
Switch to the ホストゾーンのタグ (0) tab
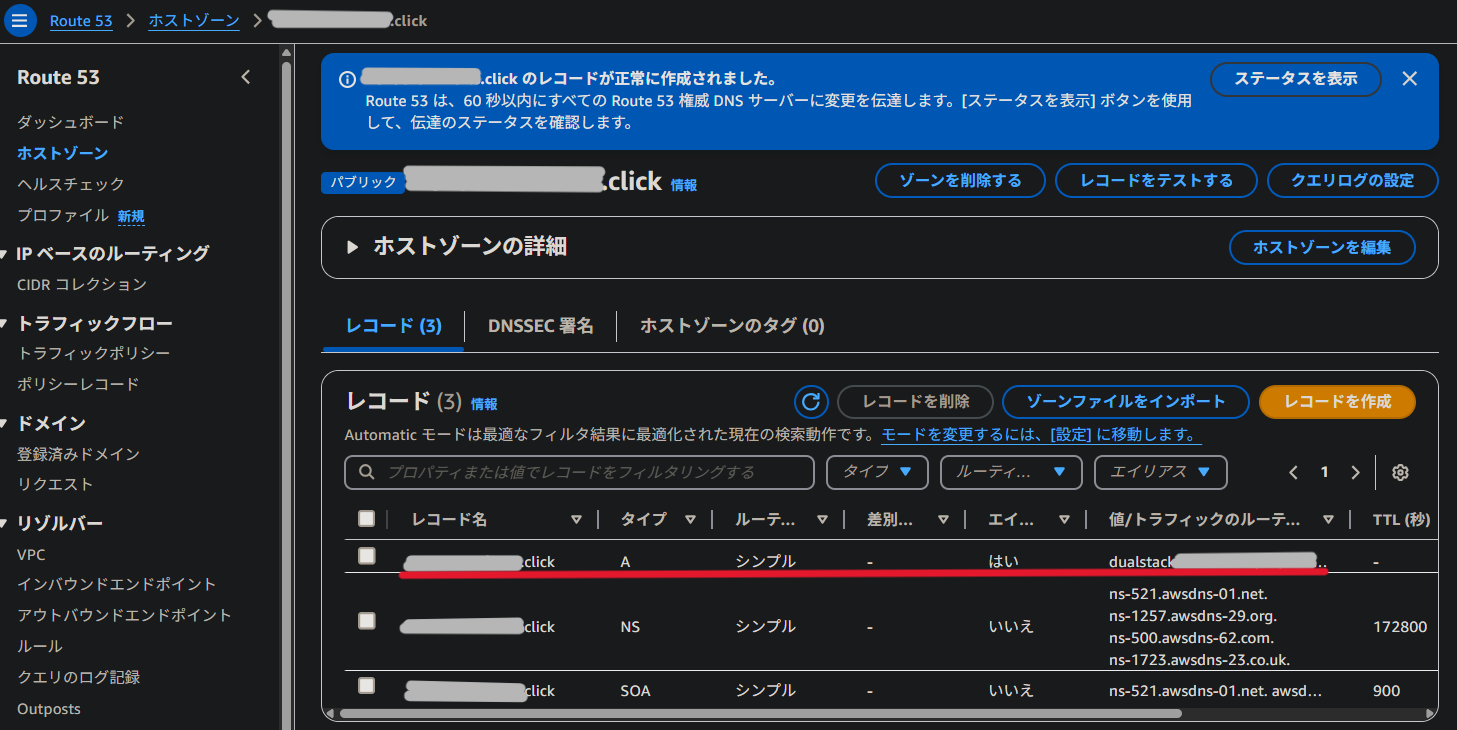coord(732,326)
